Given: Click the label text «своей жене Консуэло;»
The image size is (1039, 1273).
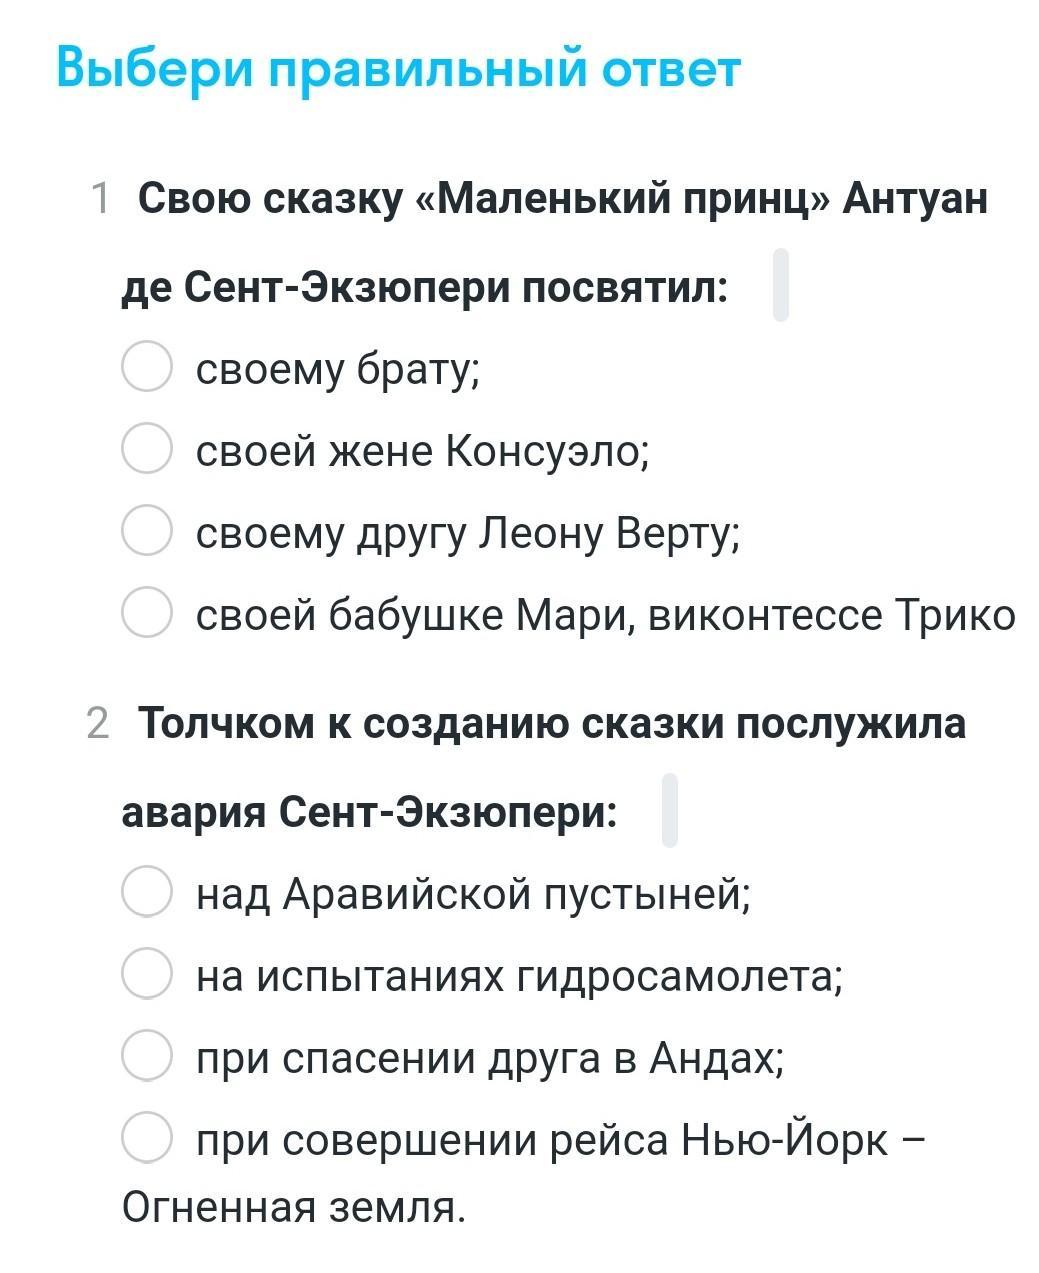Looking at the screenshot, I should pyautogui.click(x=422, y=451).
